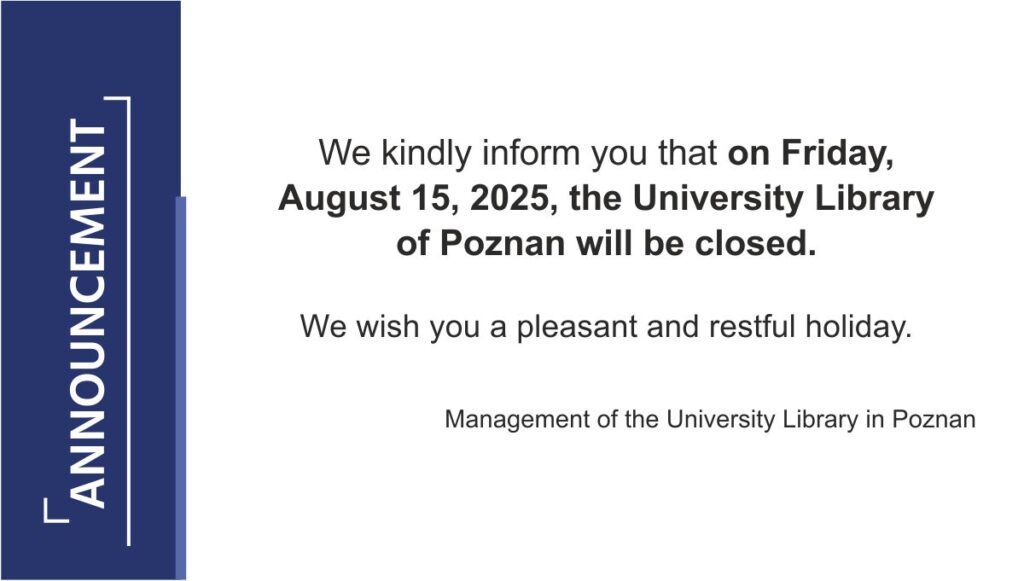
Task: Click the bold words 'of Poznan'
Action: [481, 244]
